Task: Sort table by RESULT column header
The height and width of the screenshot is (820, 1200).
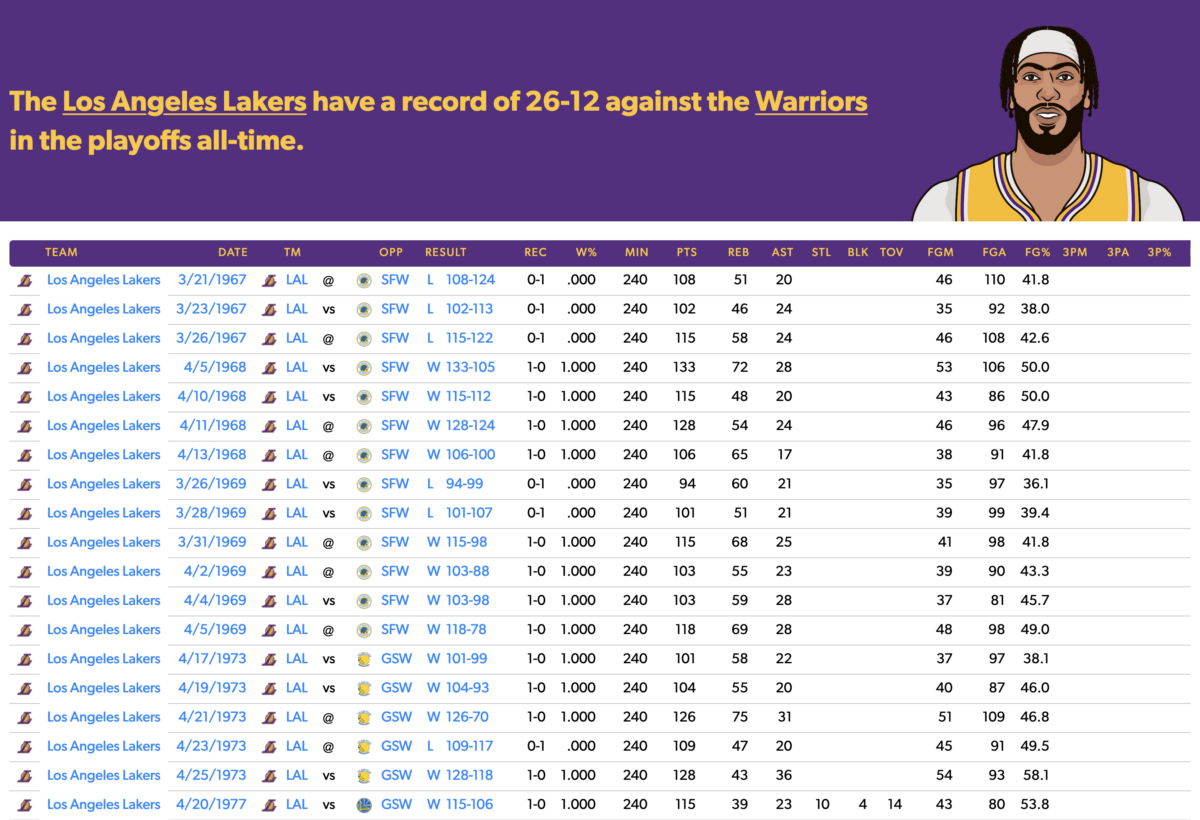Action: [446, 252]
